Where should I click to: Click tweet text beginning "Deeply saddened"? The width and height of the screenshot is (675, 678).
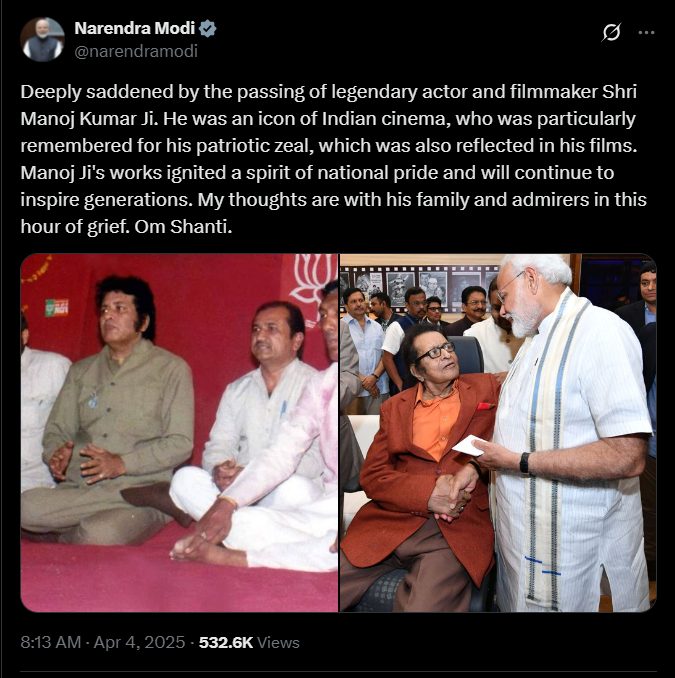[x=334, y=159]
